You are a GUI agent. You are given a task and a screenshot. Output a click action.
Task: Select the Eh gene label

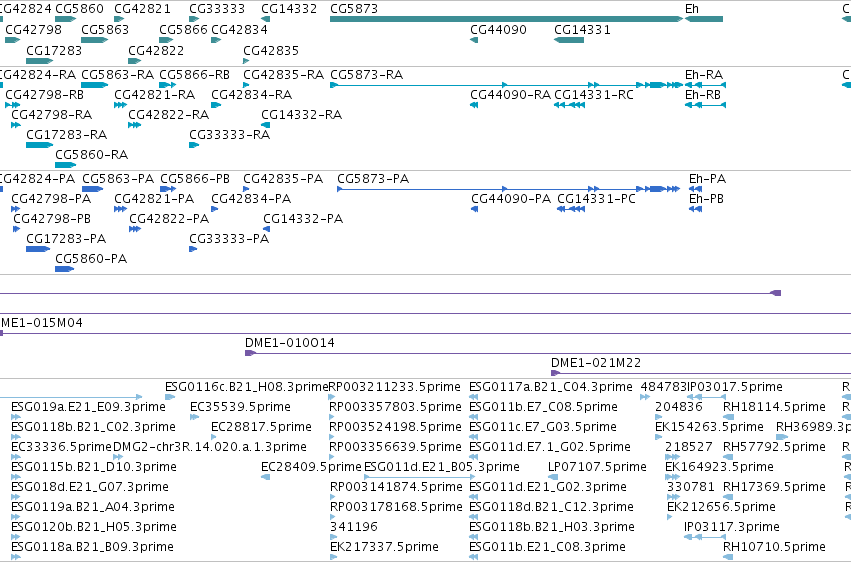pos(692,9)
